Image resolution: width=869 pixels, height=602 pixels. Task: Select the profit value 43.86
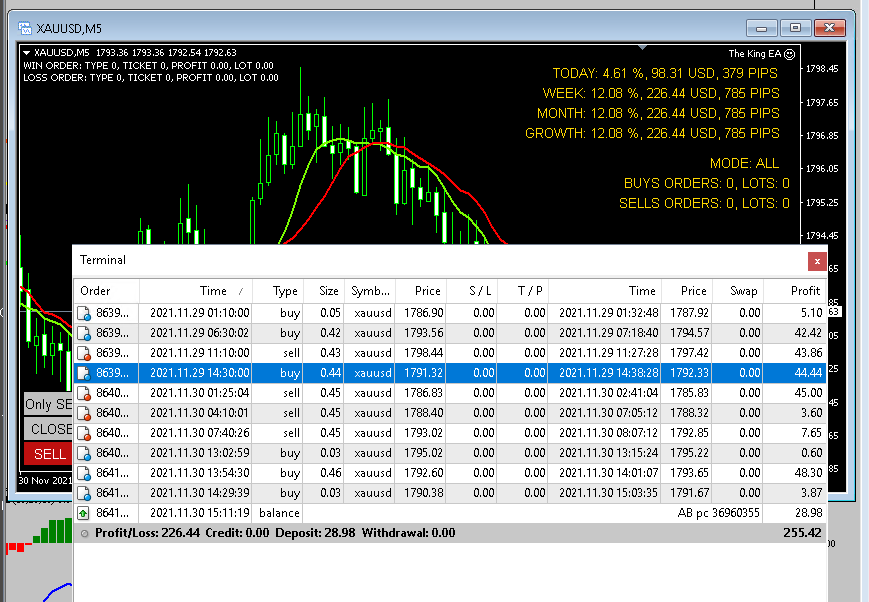tap(808, 353)
